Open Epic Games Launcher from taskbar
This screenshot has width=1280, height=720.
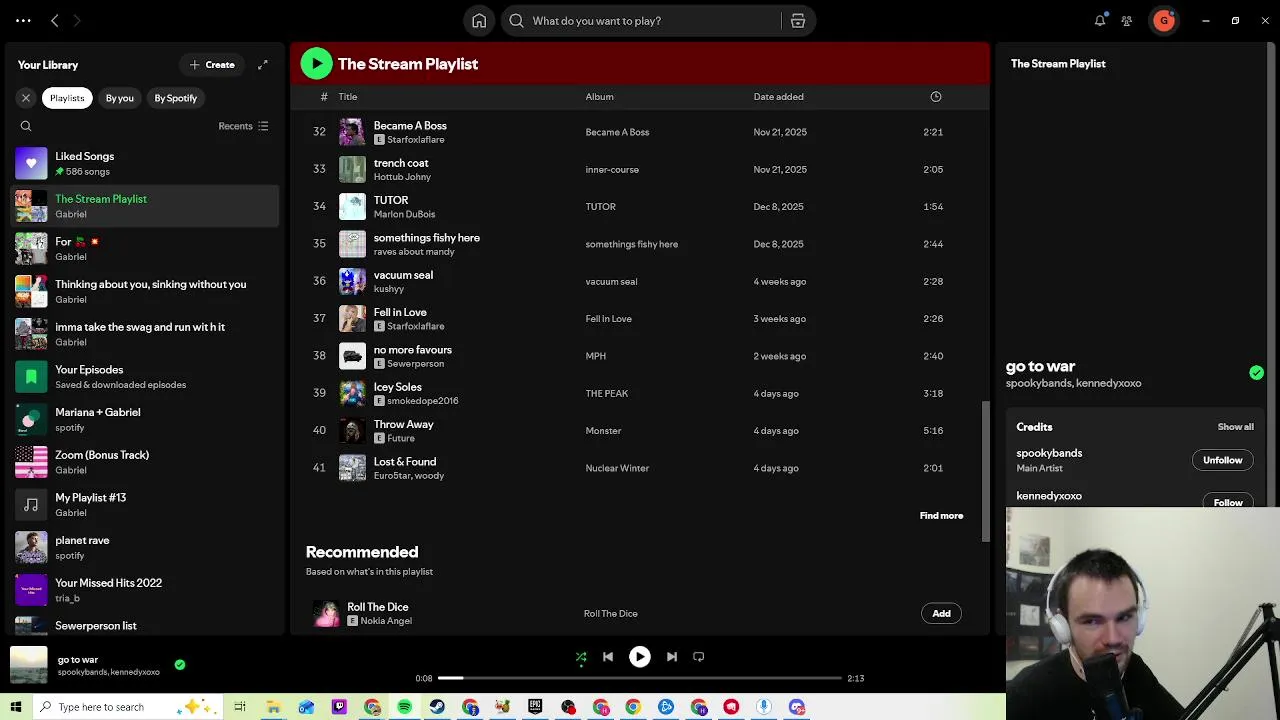(535, 707)
